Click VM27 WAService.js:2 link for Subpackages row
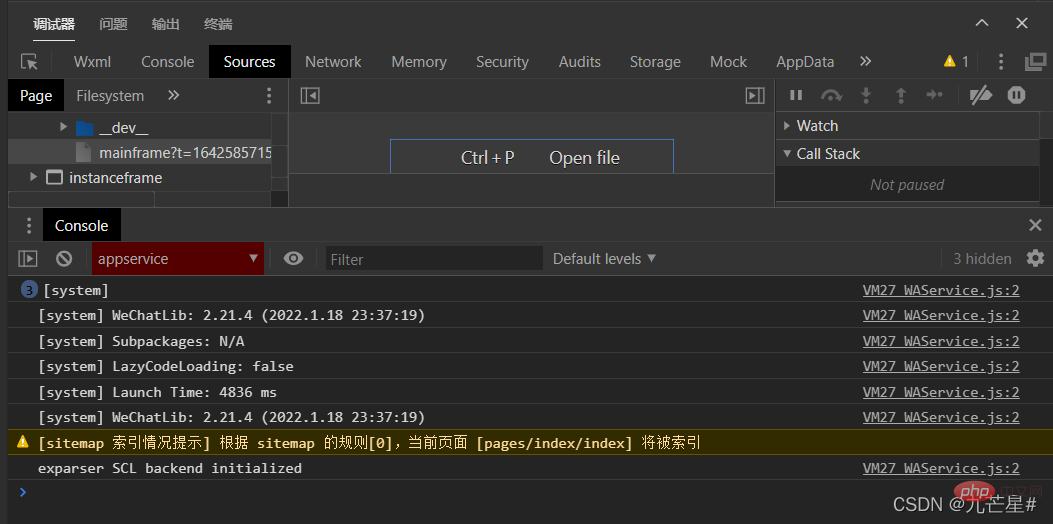Screen dimensions: 1053x524 (x=941, y=341)
